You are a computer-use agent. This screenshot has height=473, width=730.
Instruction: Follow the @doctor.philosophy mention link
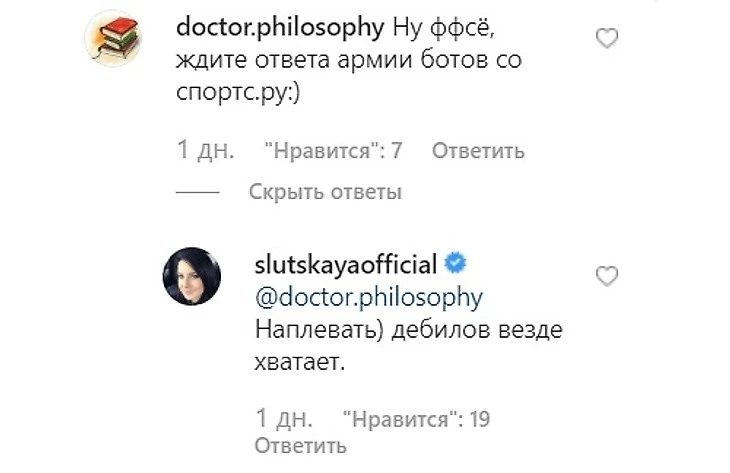pos(370,298)
